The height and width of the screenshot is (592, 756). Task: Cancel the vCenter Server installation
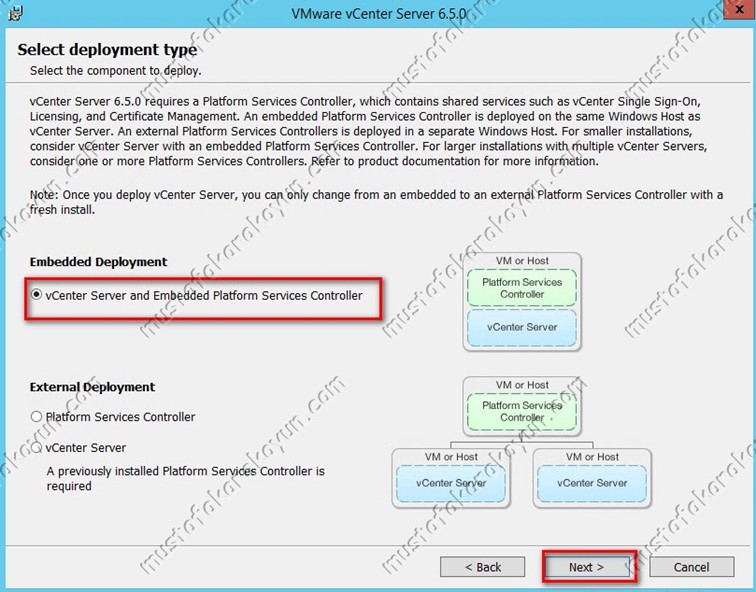[x=691, y=567]
